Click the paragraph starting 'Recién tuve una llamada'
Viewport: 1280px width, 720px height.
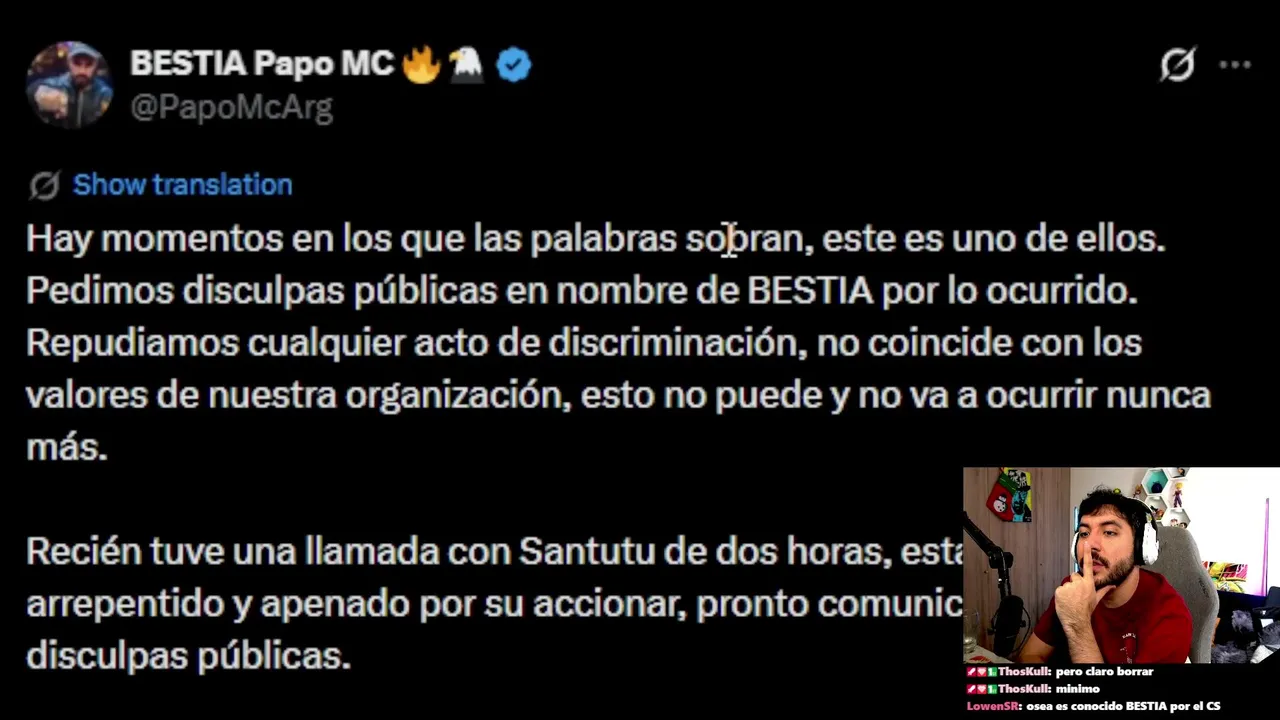coord(495,603)
